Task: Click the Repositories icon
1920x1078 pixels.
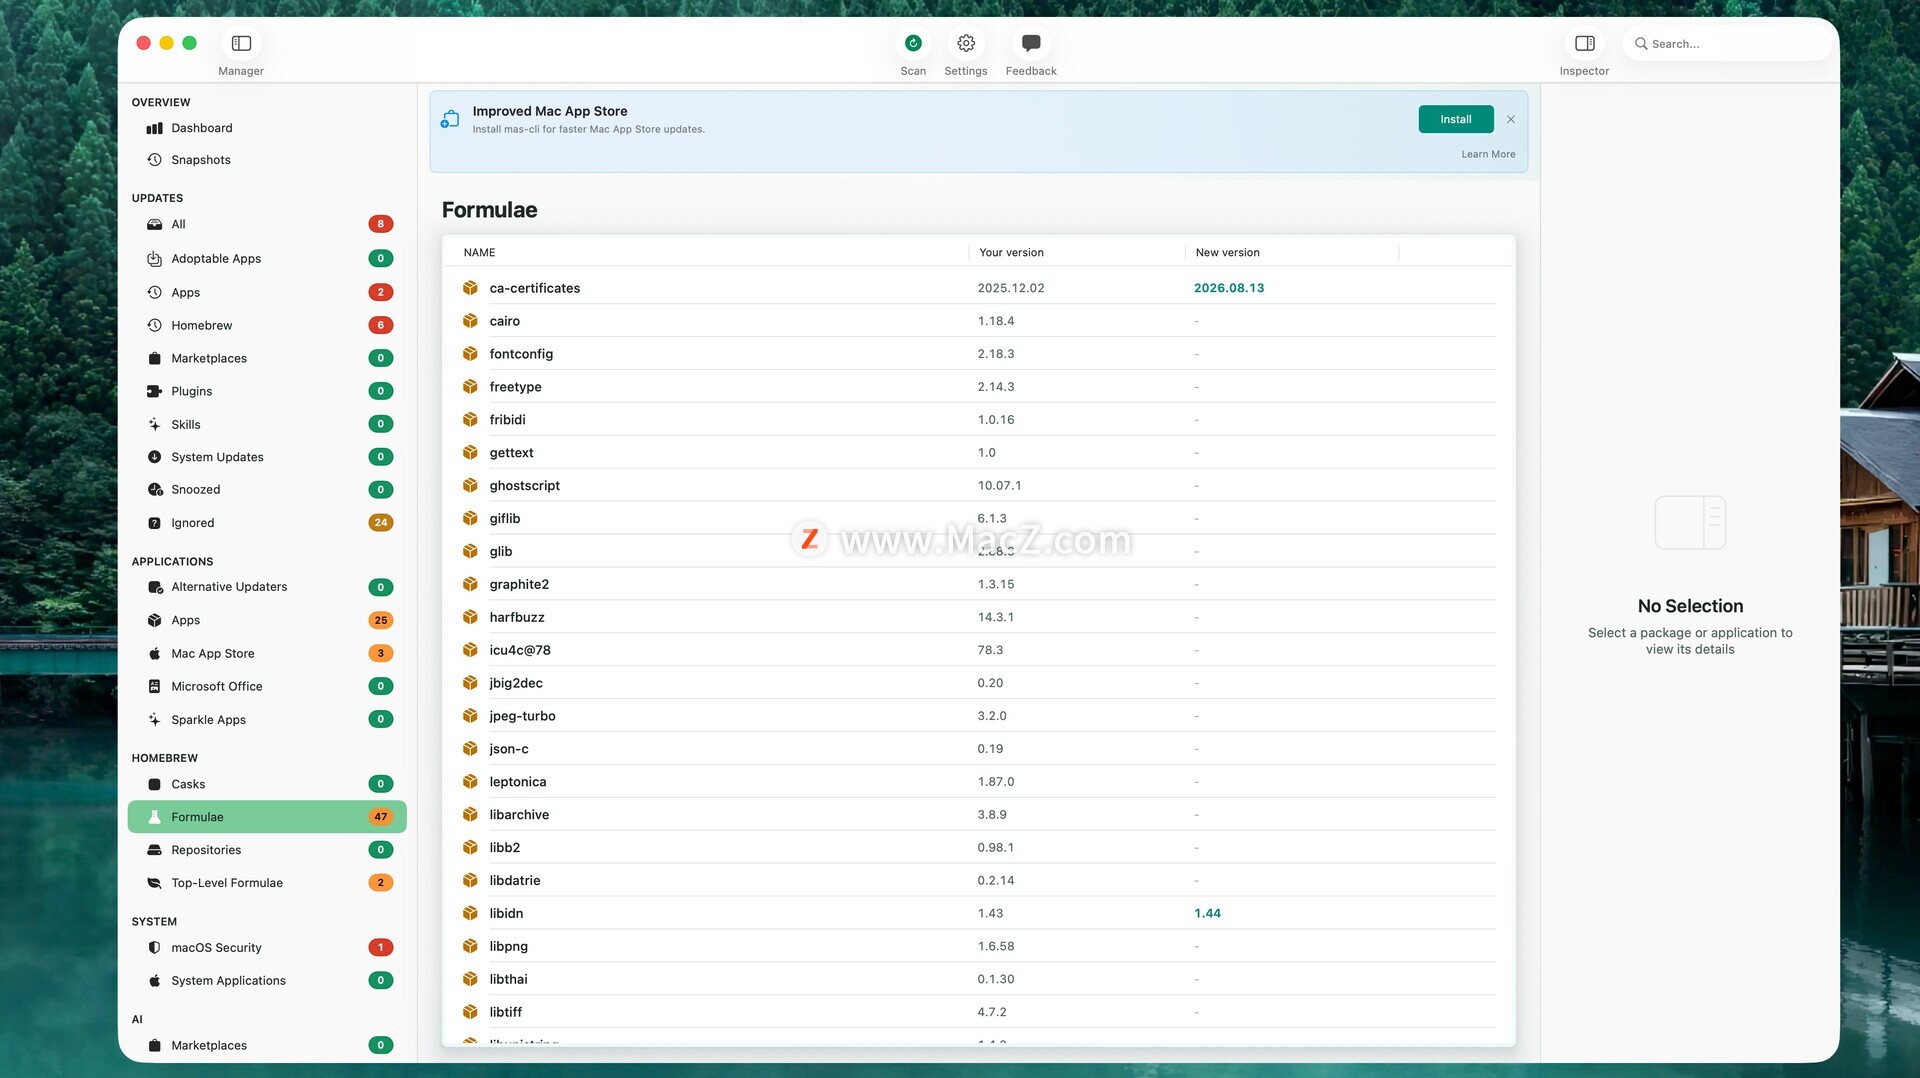Action: click(x=155, y=850)
